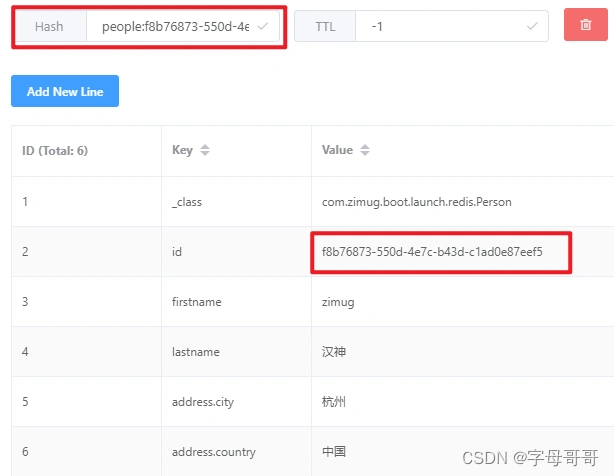Click the com.zimug.boot.launch.redis.Person value

[x=416, y=202]
